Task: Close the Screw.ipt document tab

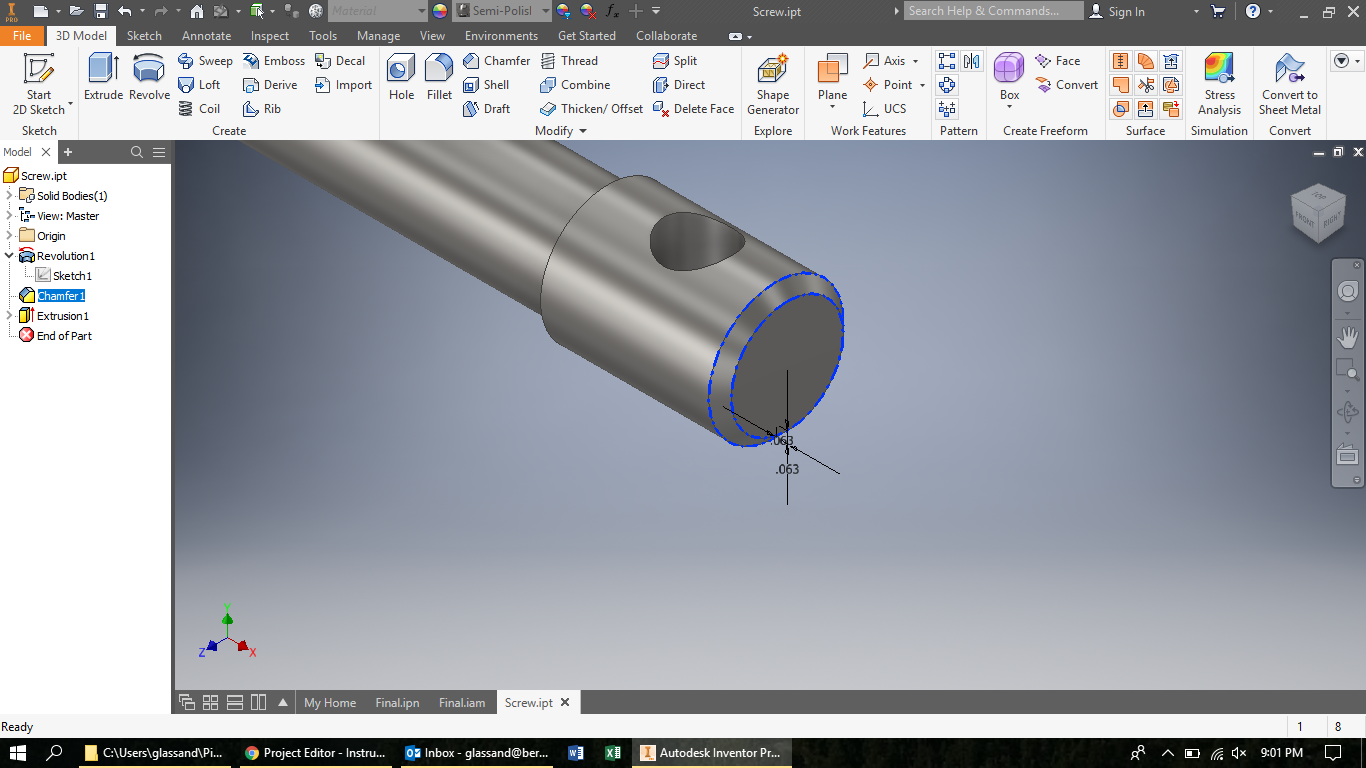Action: tap(565, 703)
